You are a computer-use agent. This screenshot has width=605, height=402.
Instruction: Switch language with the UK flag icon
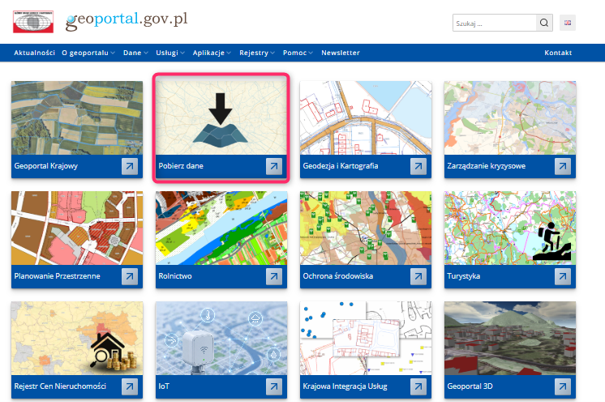568,23
